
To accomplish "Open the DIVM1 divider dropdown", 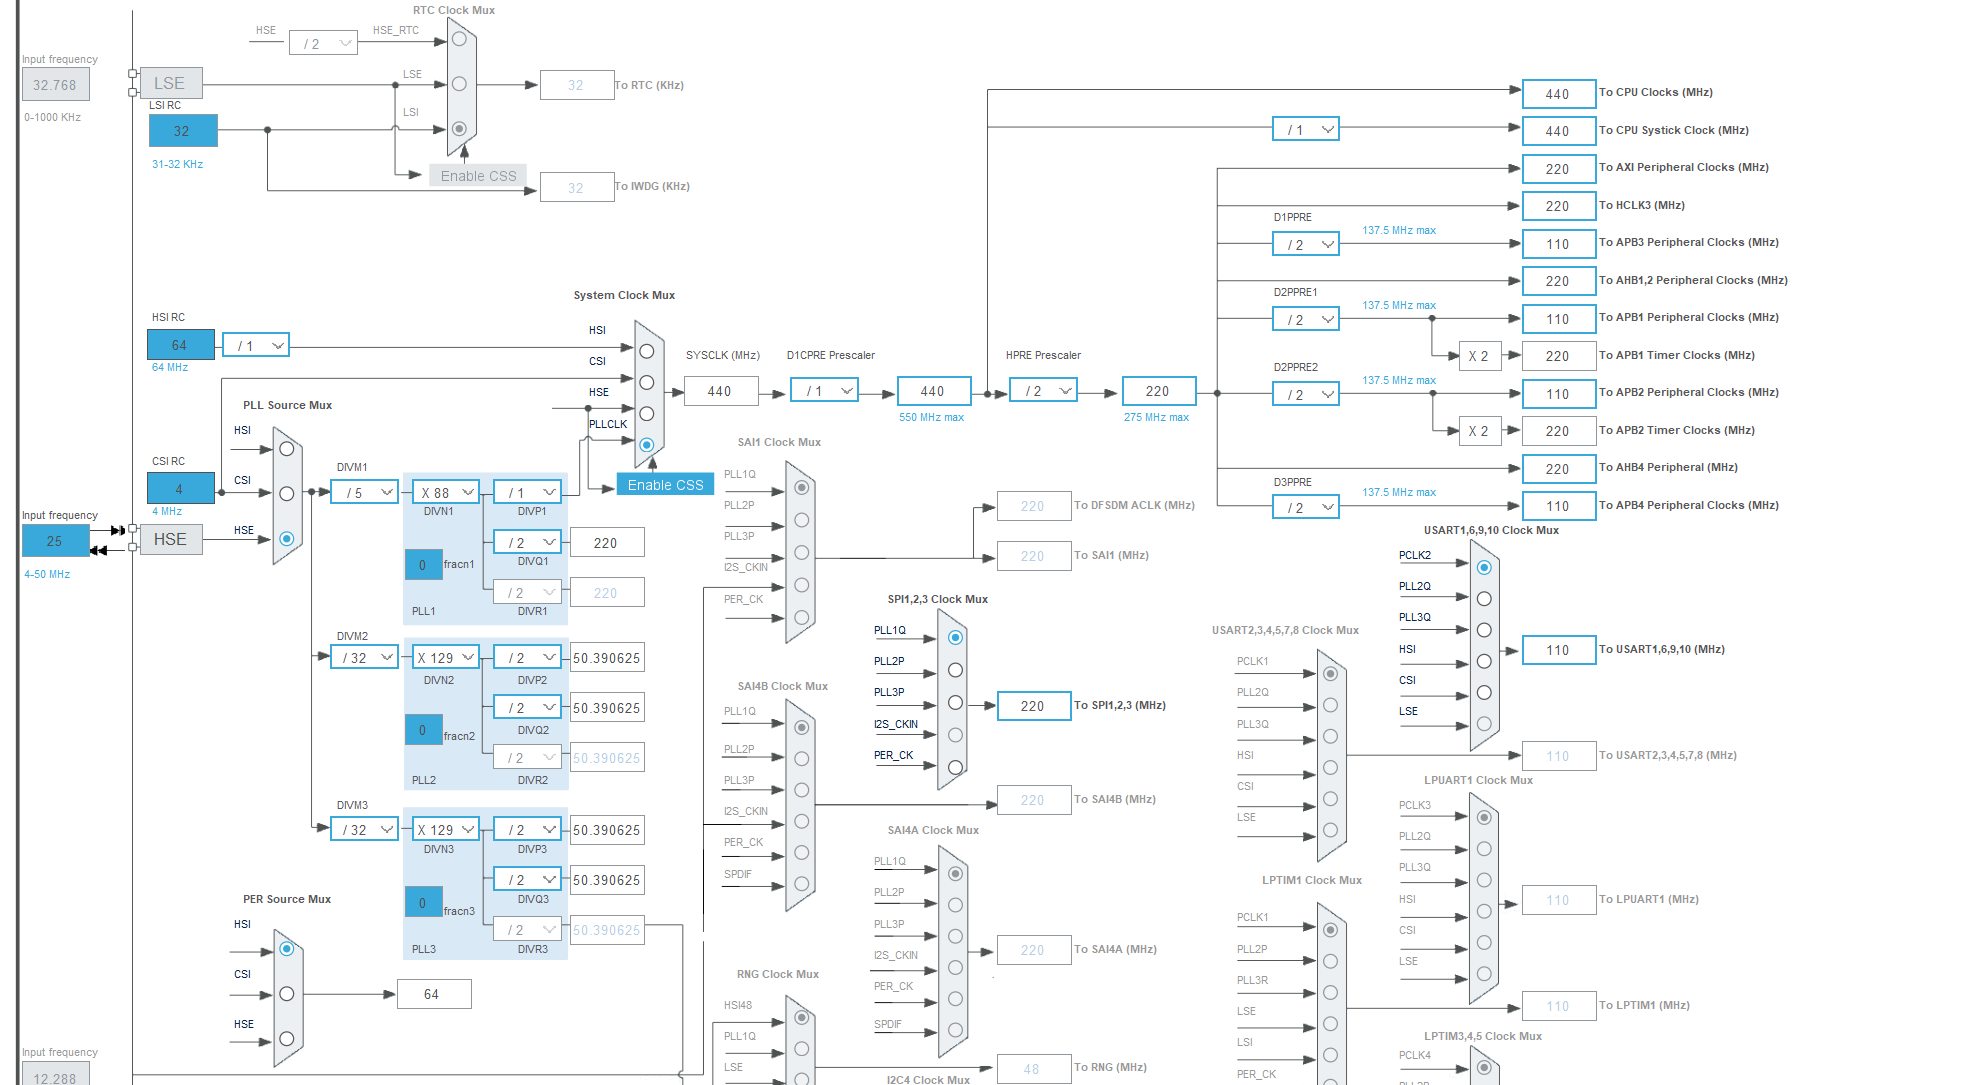I will pos(365,492).
